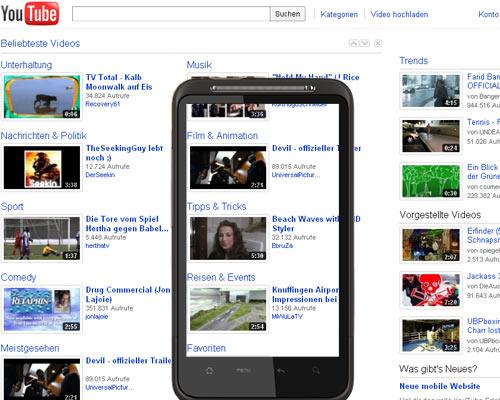
Task: Tap the phone's menu button
Action: click(243, 370)
